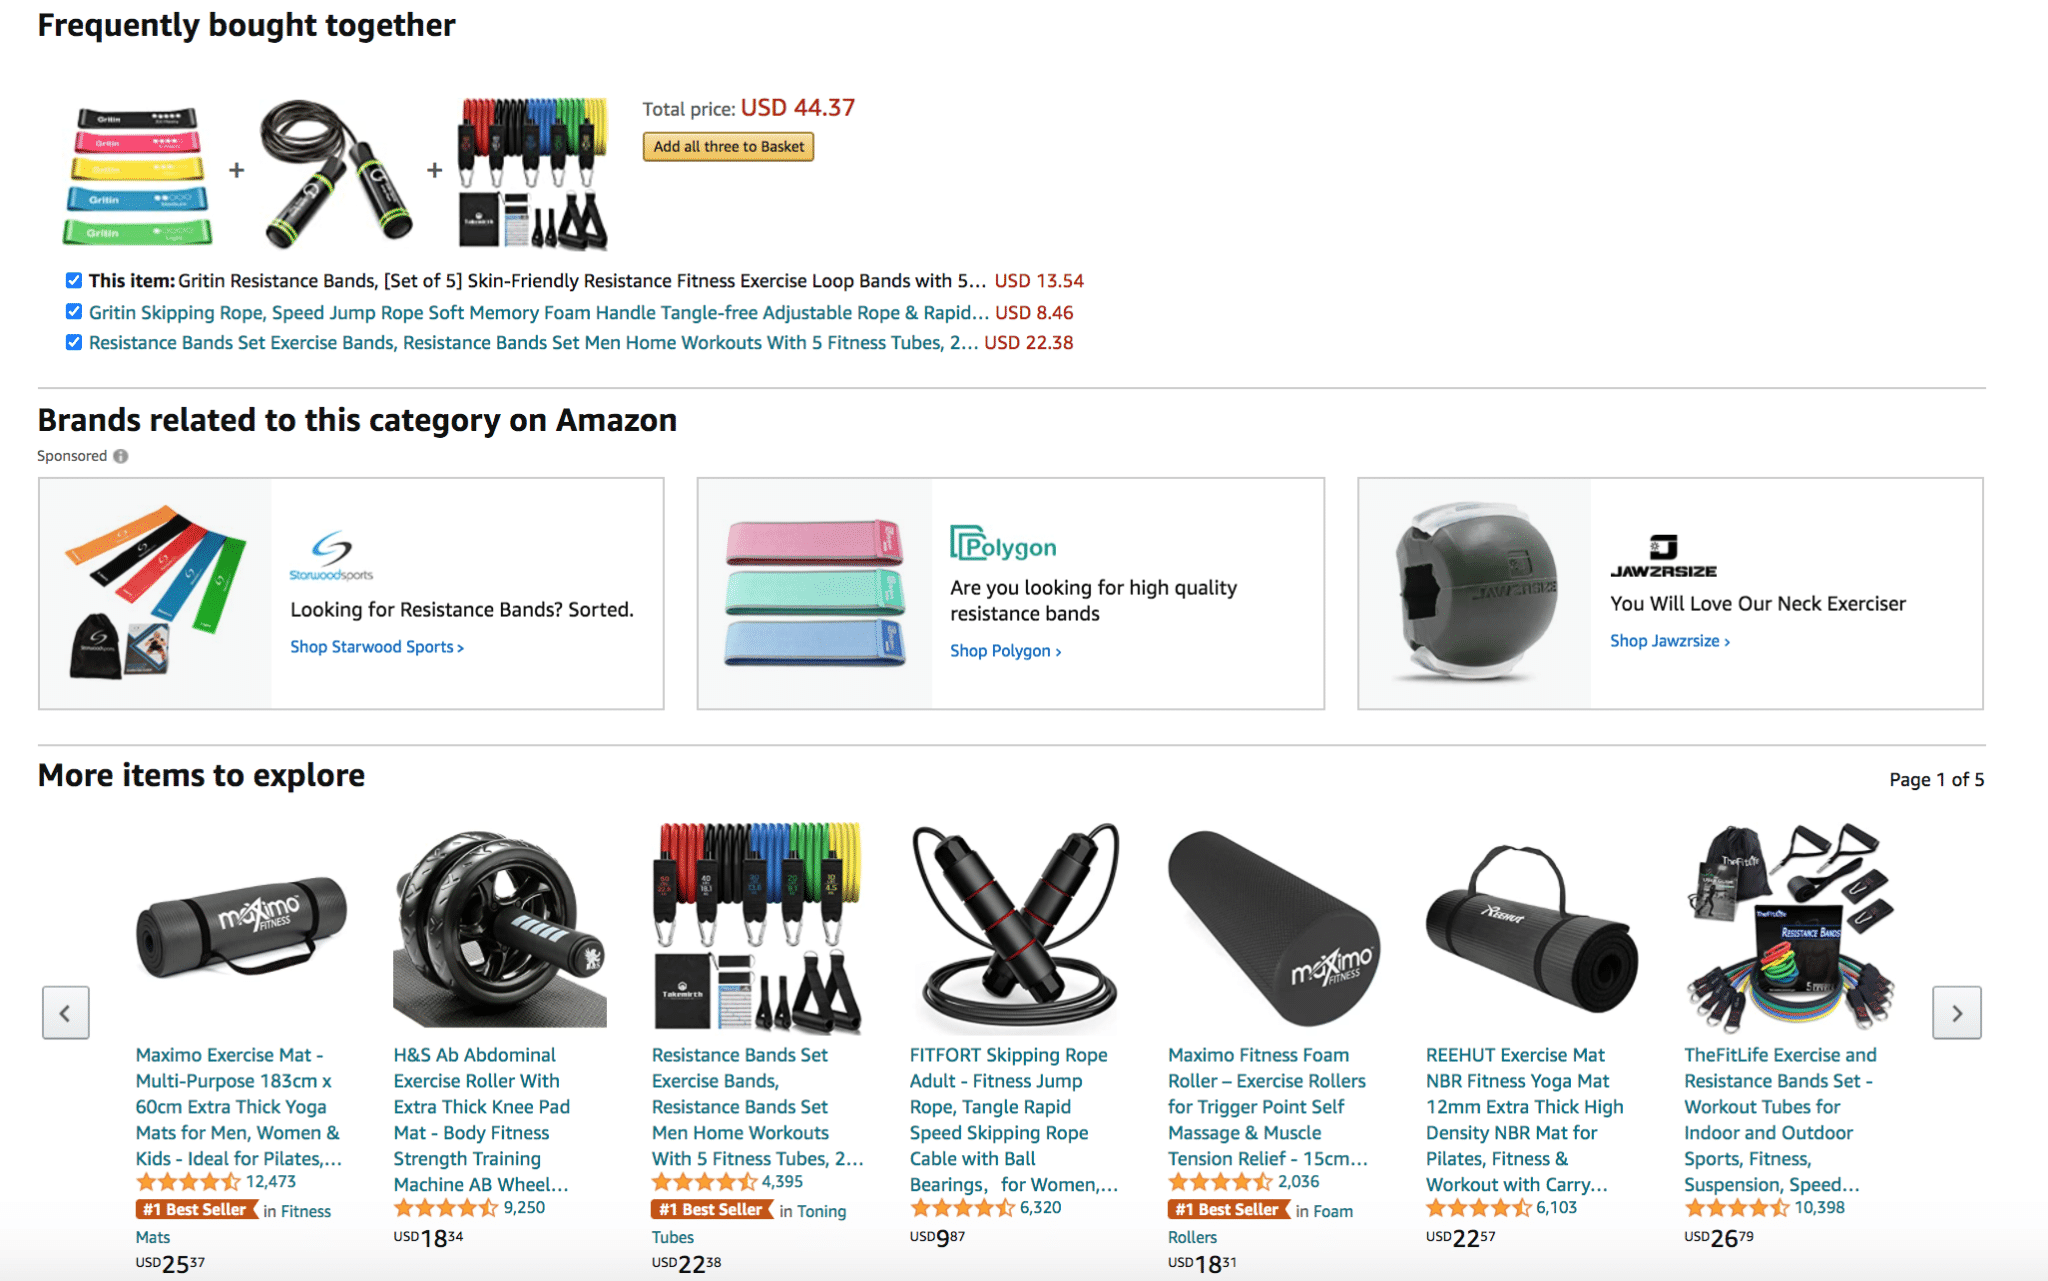Screen dimensions: 2048x1281
Task: Go to previous carousel page arrow
Action: pyautogui.click(x=66, y=1013)
